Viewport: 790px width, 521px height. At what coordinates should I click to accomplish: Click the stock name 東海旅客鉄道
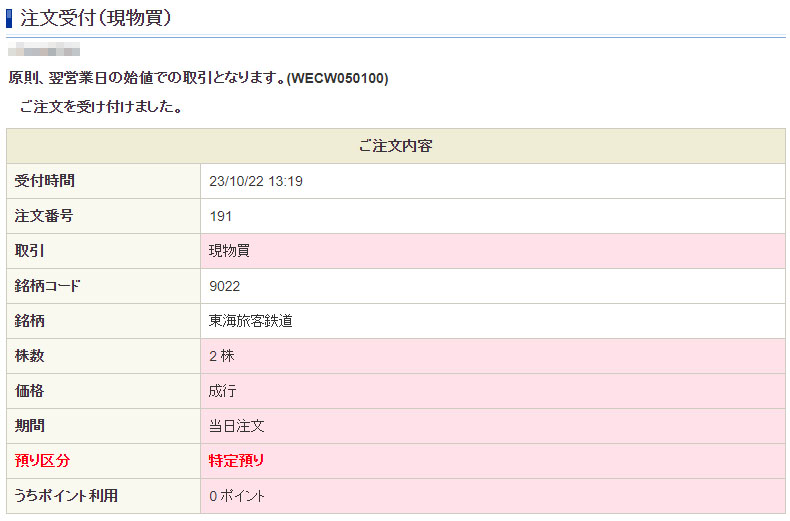(x=250, y=321)
